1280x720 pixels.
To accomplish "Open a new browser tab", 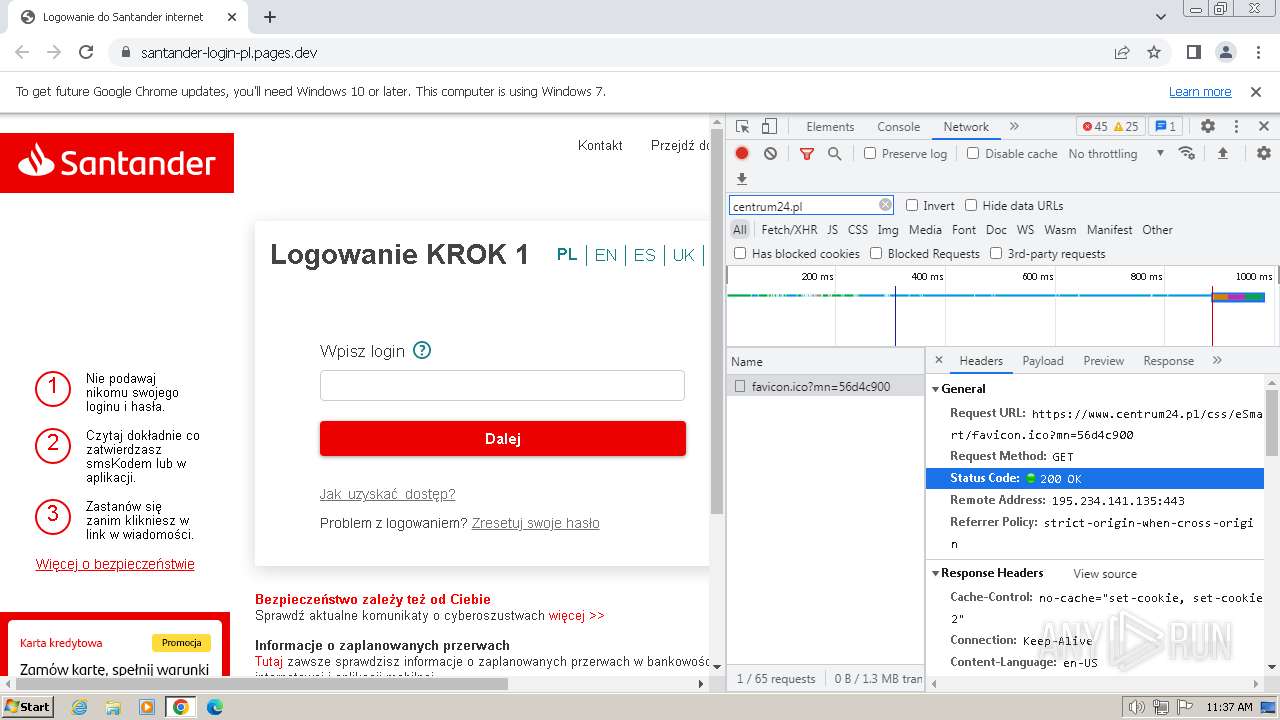I will coord(270,17).
